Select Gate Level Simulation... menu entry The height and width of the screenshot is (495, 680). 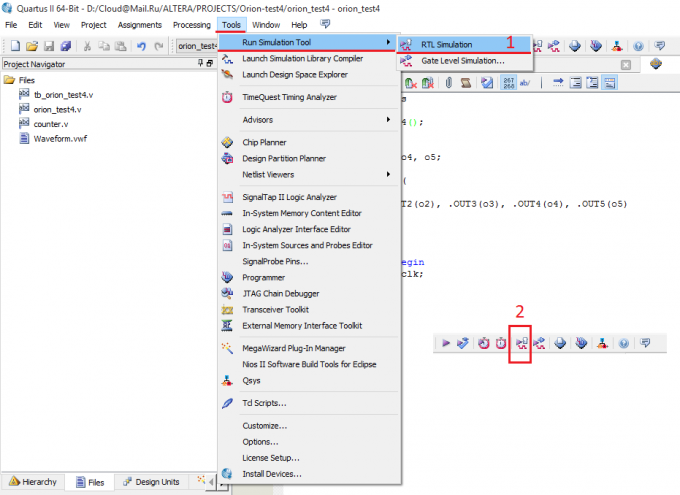(x=463, y=61)
